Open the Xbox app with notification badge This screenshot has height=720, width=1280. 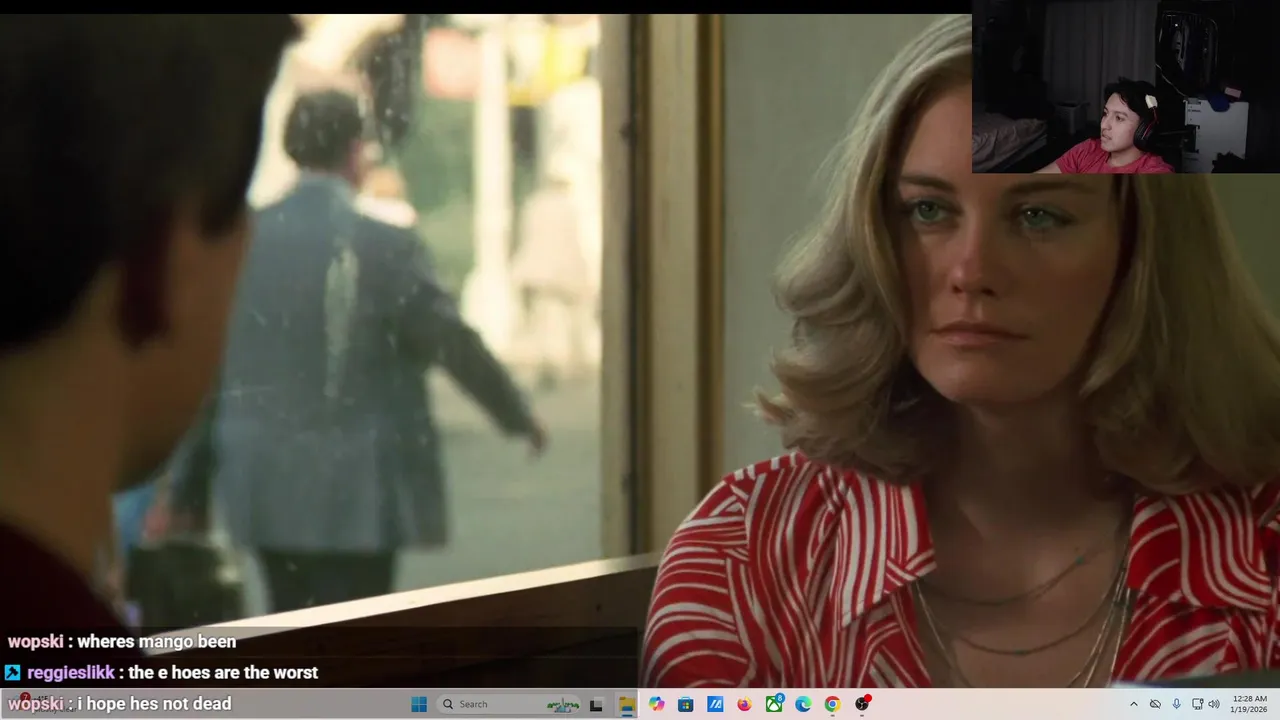774,704
